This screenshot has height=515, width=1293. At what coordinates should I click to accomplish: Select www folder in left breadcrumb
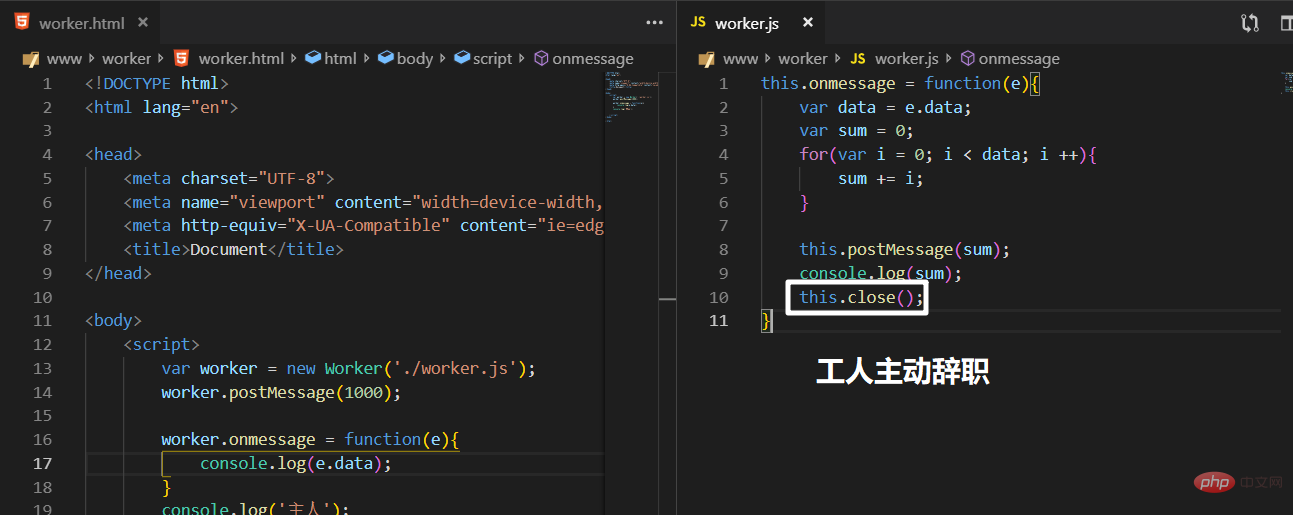tap(63, 58)
